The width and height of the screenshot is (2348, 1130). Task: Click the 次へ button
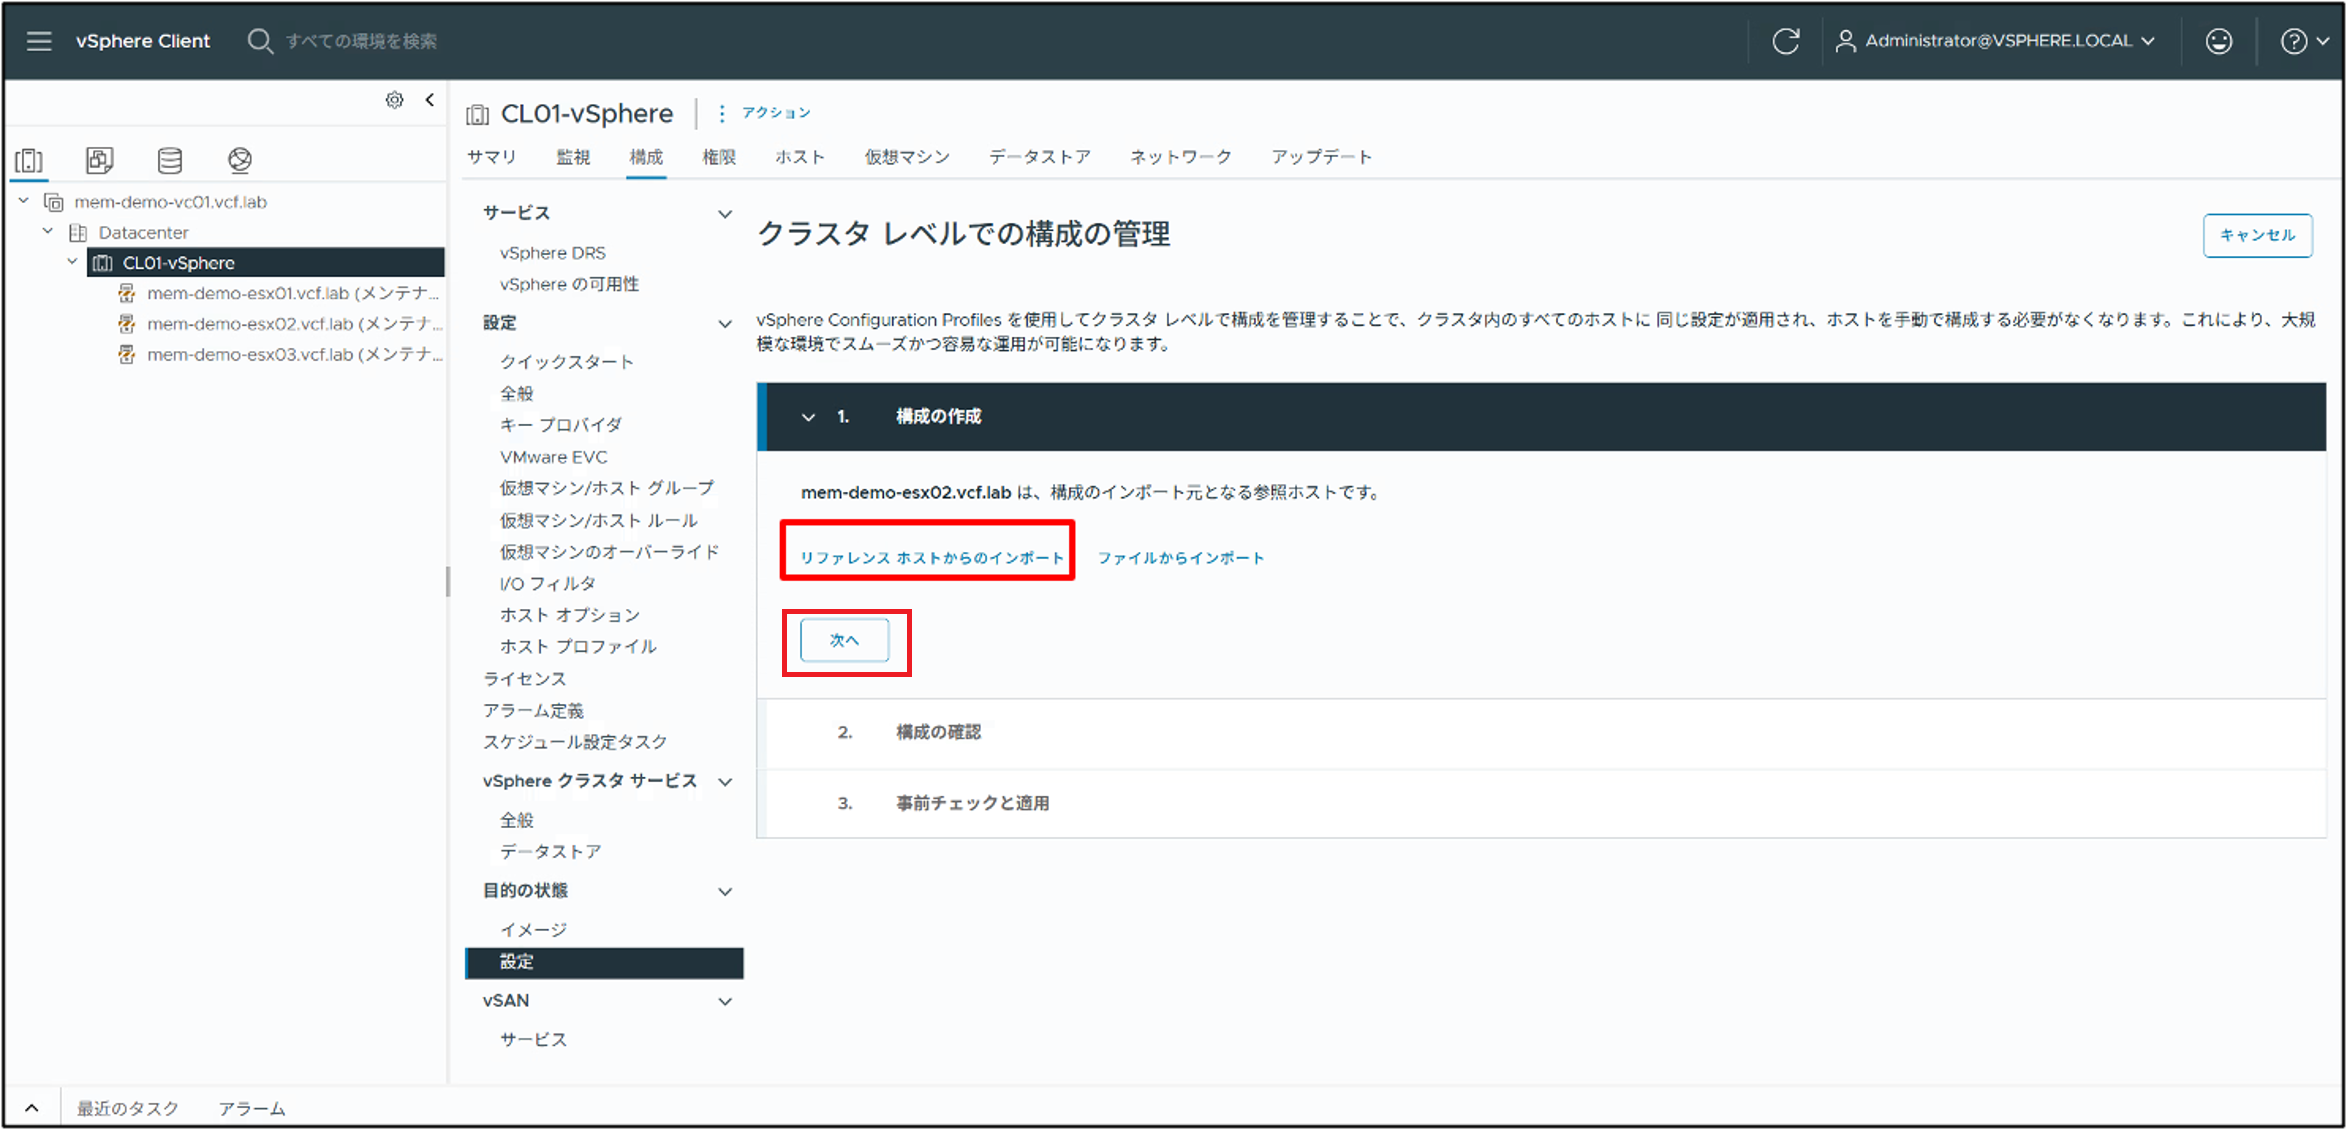point(845,640)
